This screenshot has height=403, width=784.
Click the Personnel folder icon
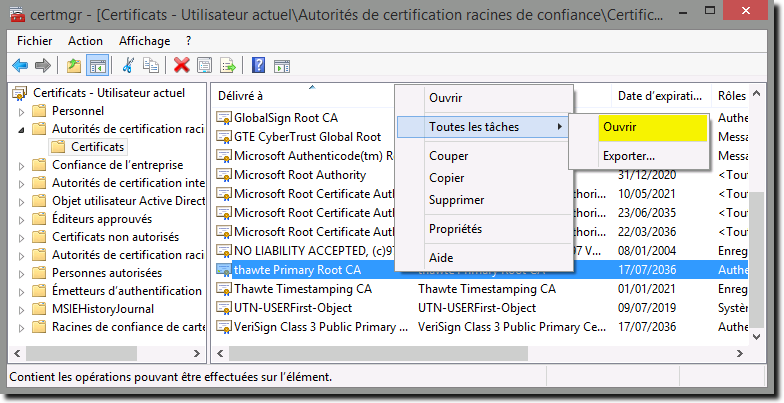(39, 110)
